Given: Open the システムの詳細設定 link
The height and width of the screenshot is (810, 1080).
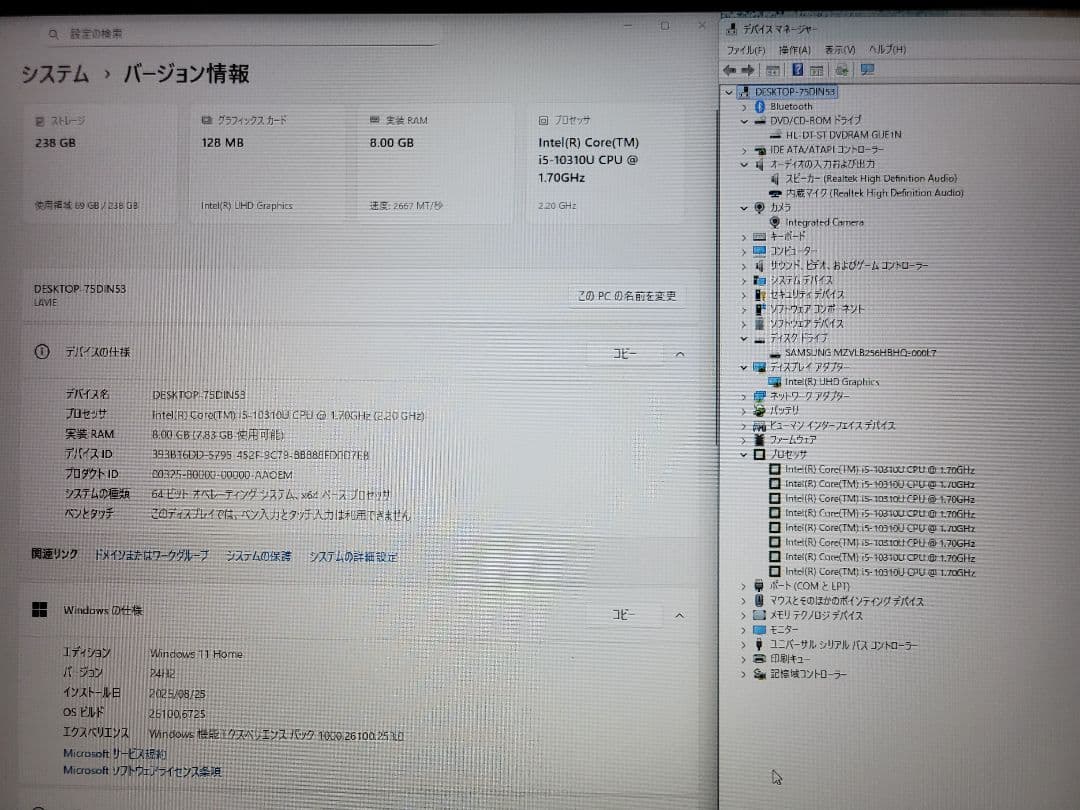Looking at the screenshot, I should [x=352, y=556].
